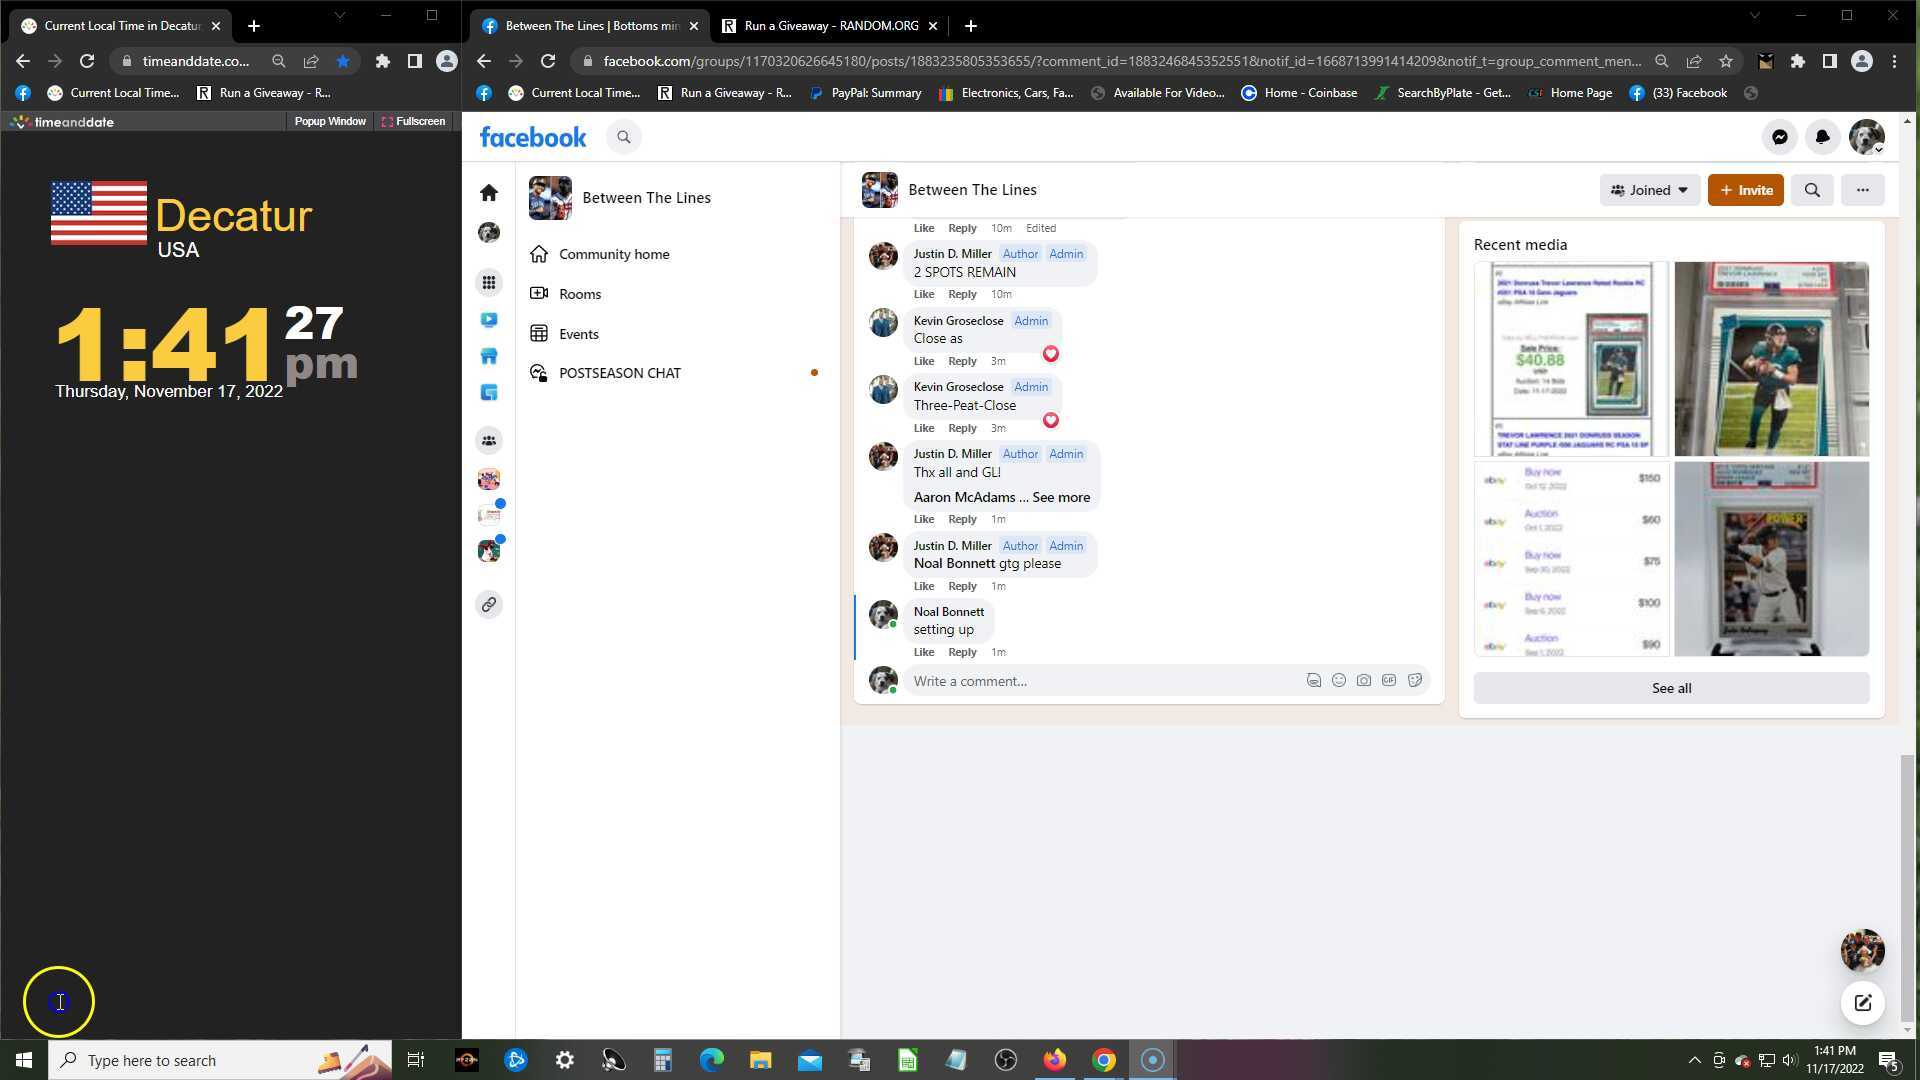
Task: Click the new message compose icon
Action: coord(1862,1003)
